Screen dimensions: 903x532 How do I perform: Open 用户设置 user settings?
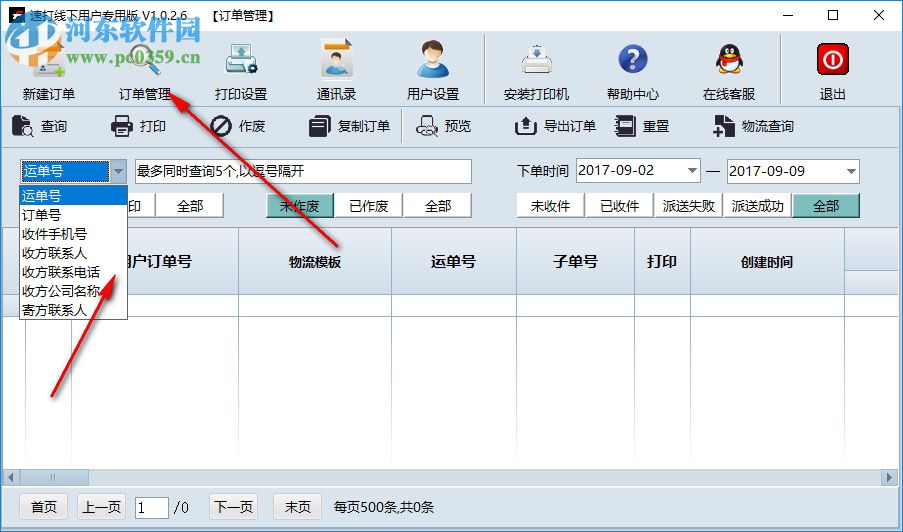click(432, 72)
